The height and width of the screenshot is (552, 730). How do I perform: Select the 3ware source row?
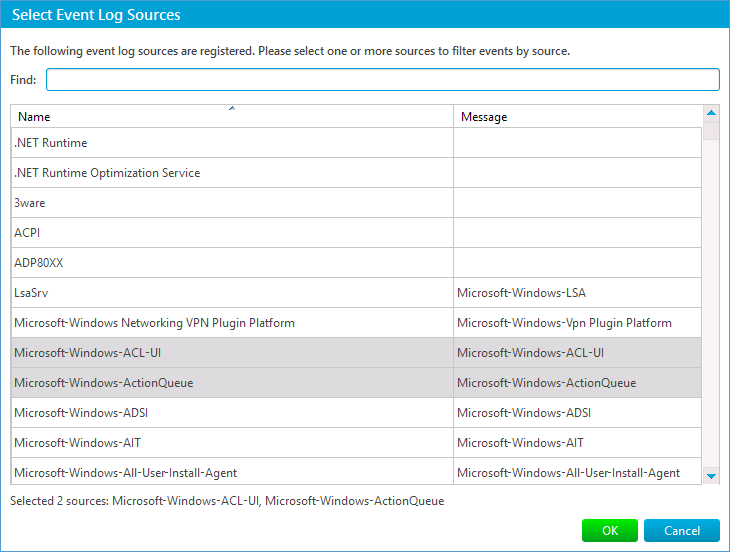232,203
